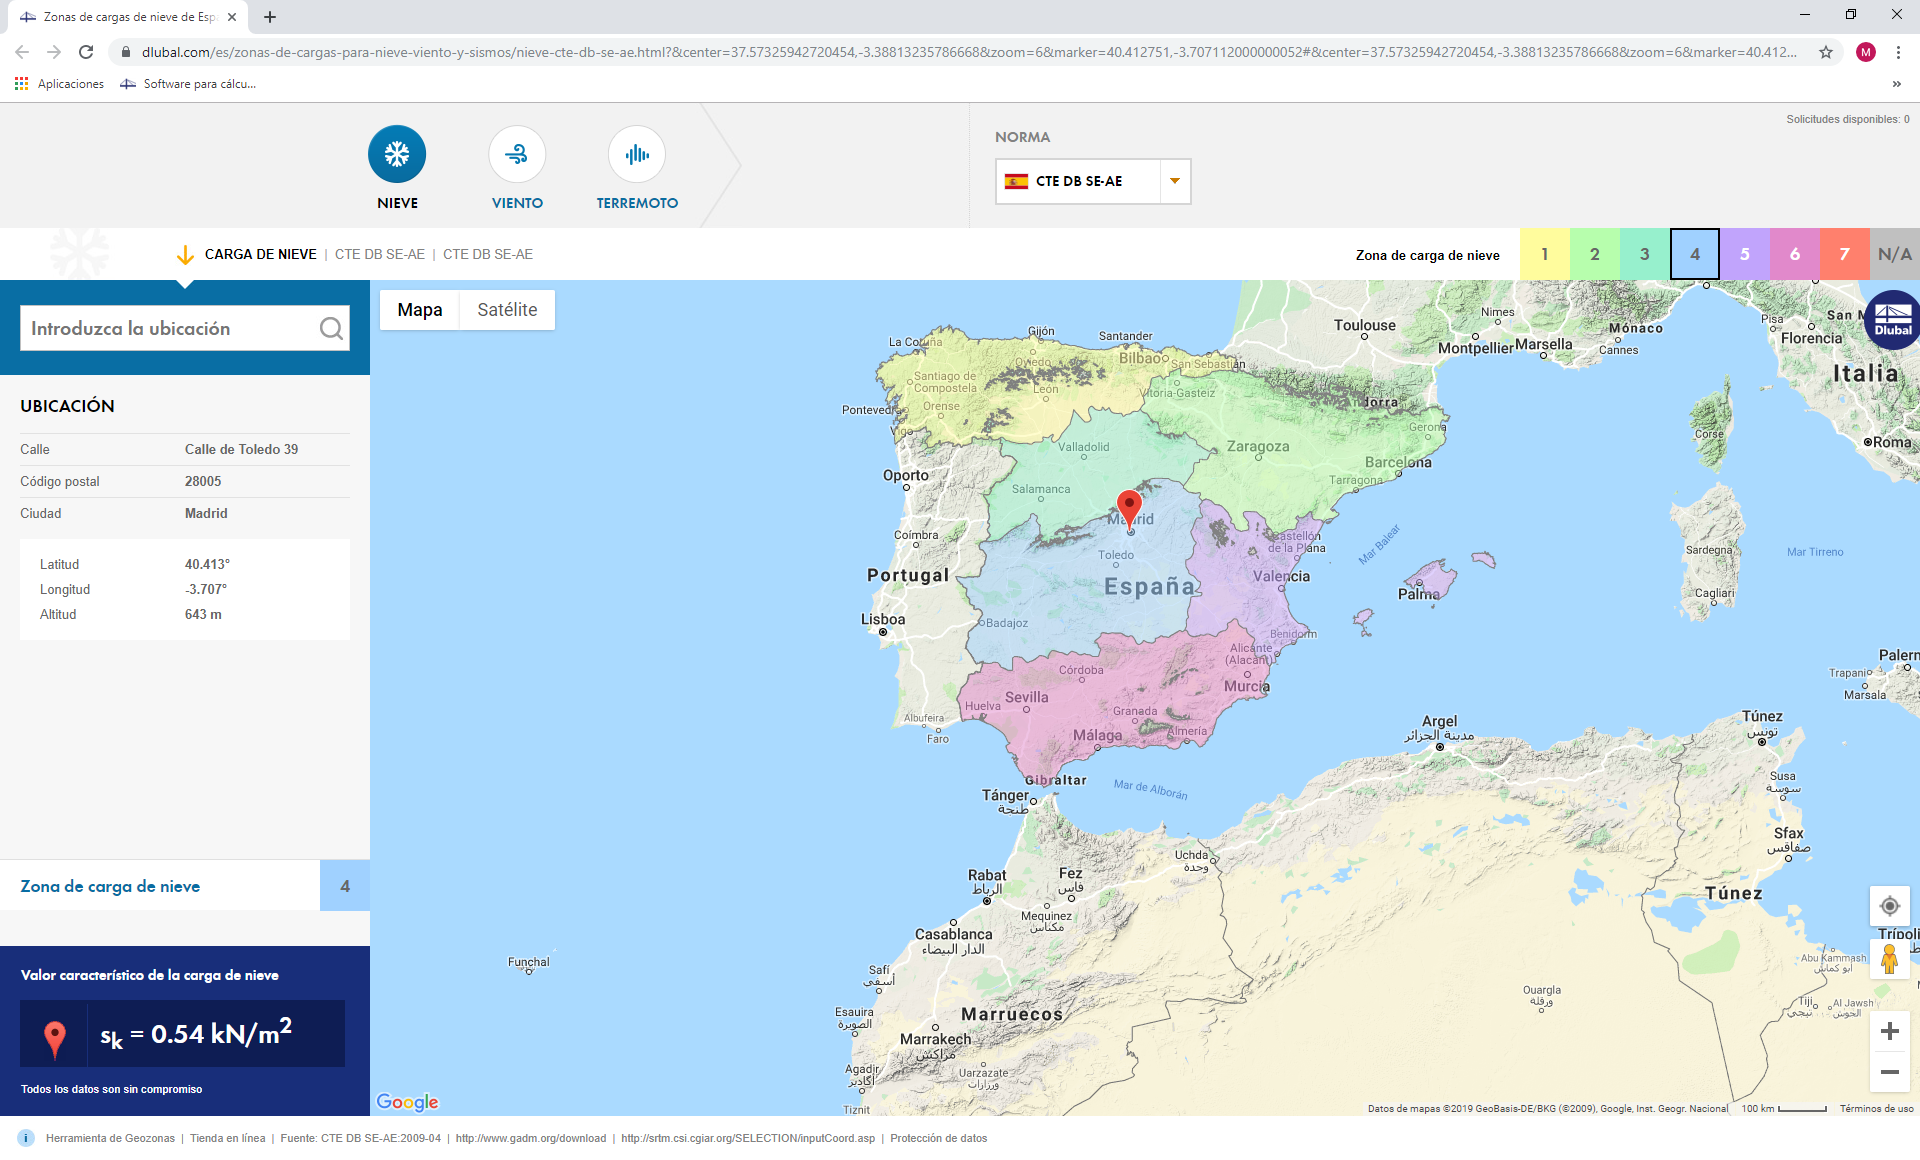Bookmark page with star icon

pos(1826,52)
